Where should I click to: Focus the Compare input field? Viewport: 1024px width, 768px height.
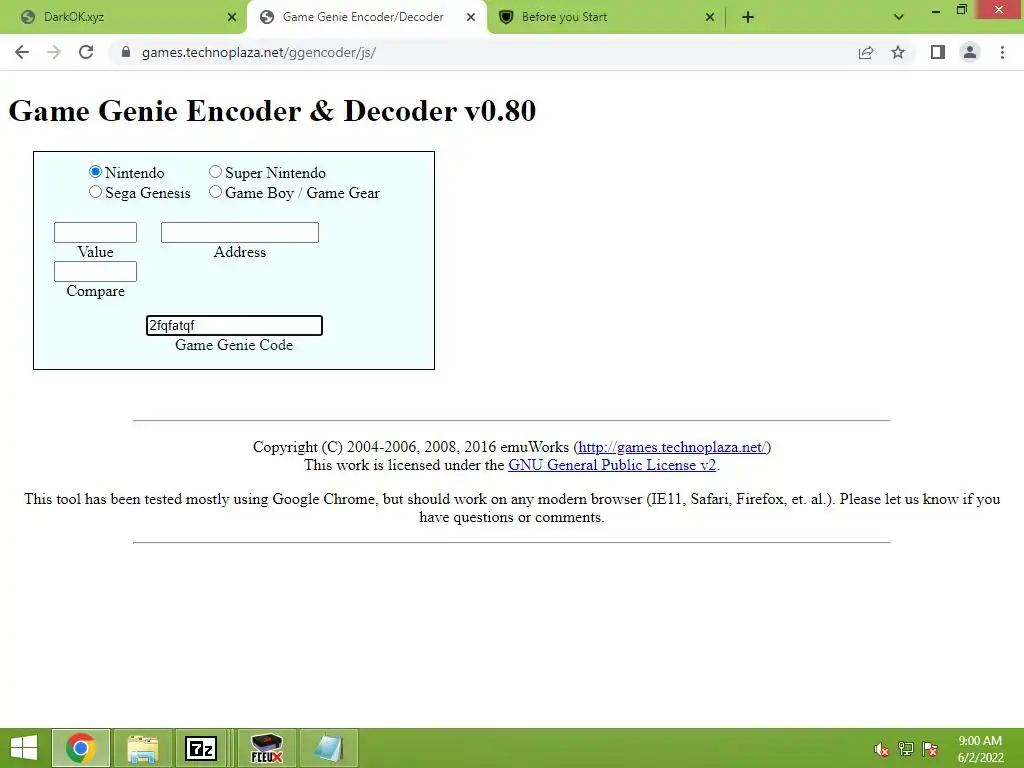click(x=95, y=272)
